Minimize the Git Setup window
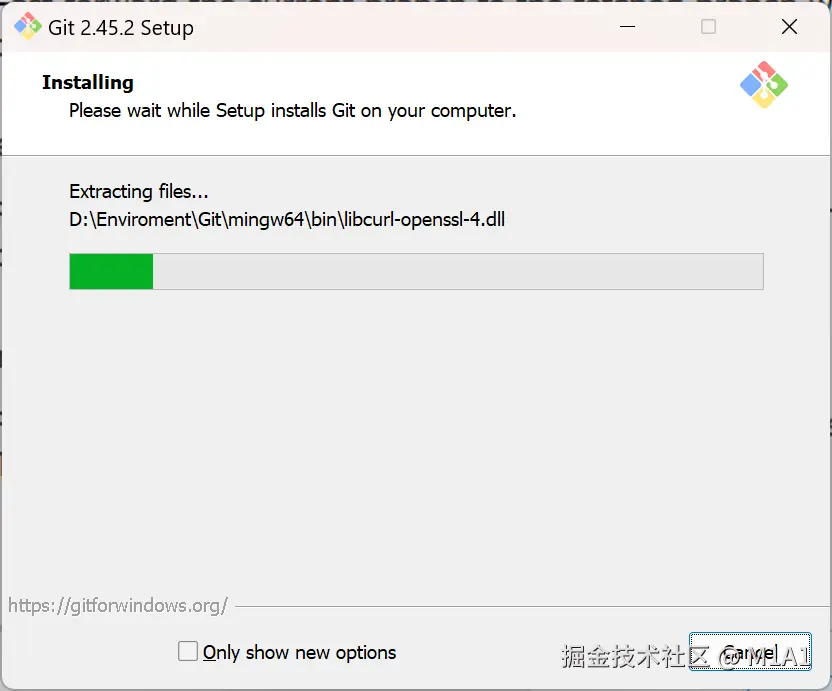This screenshot has width=832, height=691. (x=627, y=27)
